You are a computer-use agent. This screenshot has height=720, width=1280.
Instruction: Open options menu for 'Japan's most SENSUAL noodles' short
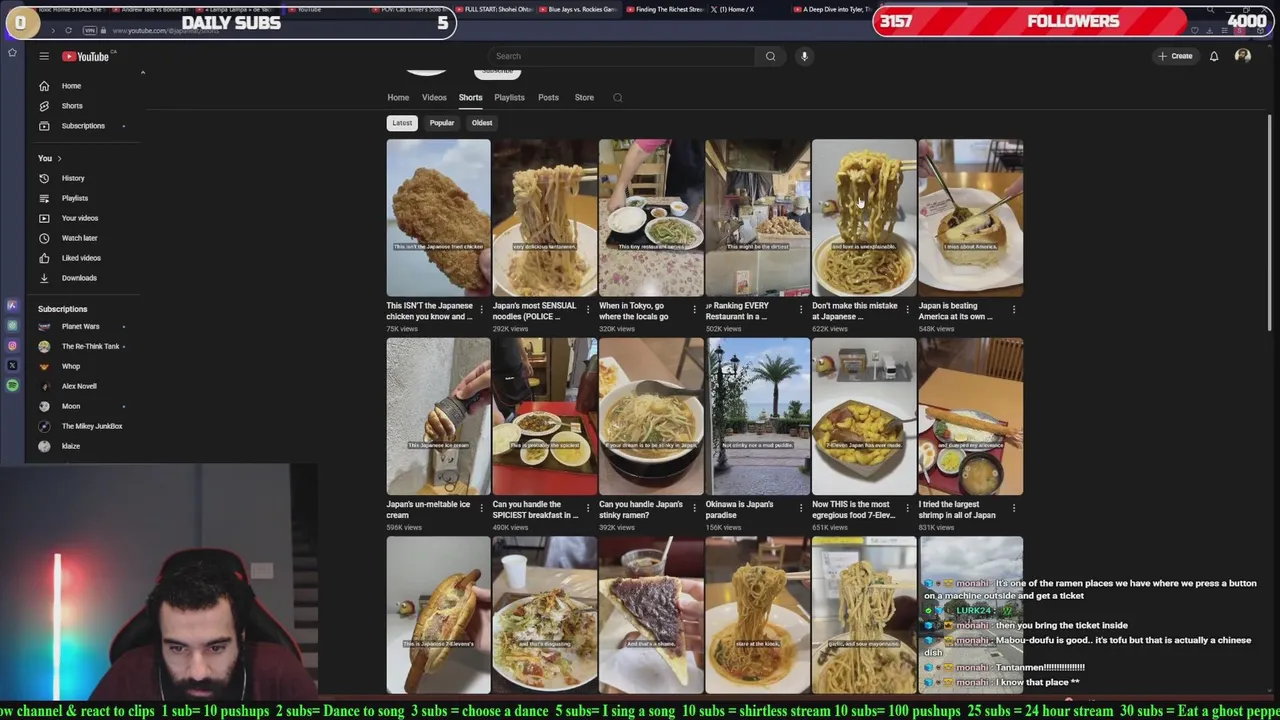588,310
